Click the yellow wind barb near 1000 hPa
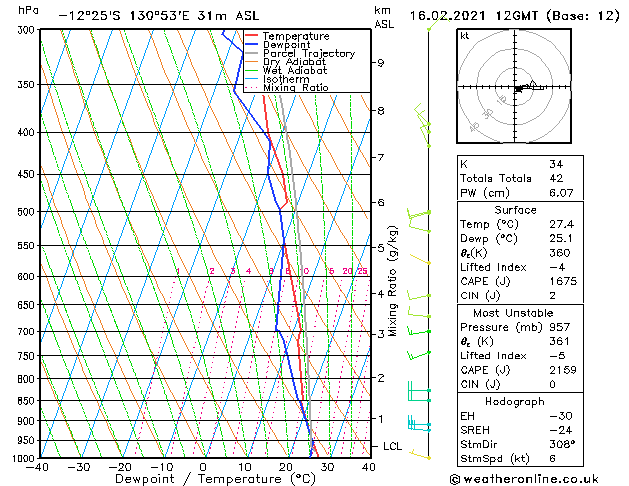Image resolution: width=629 pixels, height=486 pixels. (420, 454)
